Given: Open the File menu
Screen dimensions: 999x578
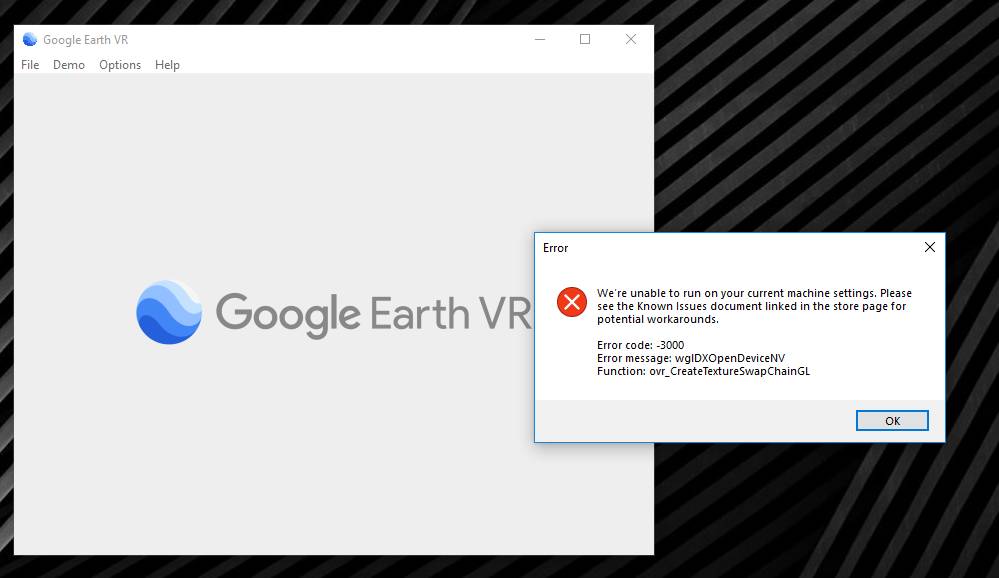Looking at the screenshot, I should (30, 64).
